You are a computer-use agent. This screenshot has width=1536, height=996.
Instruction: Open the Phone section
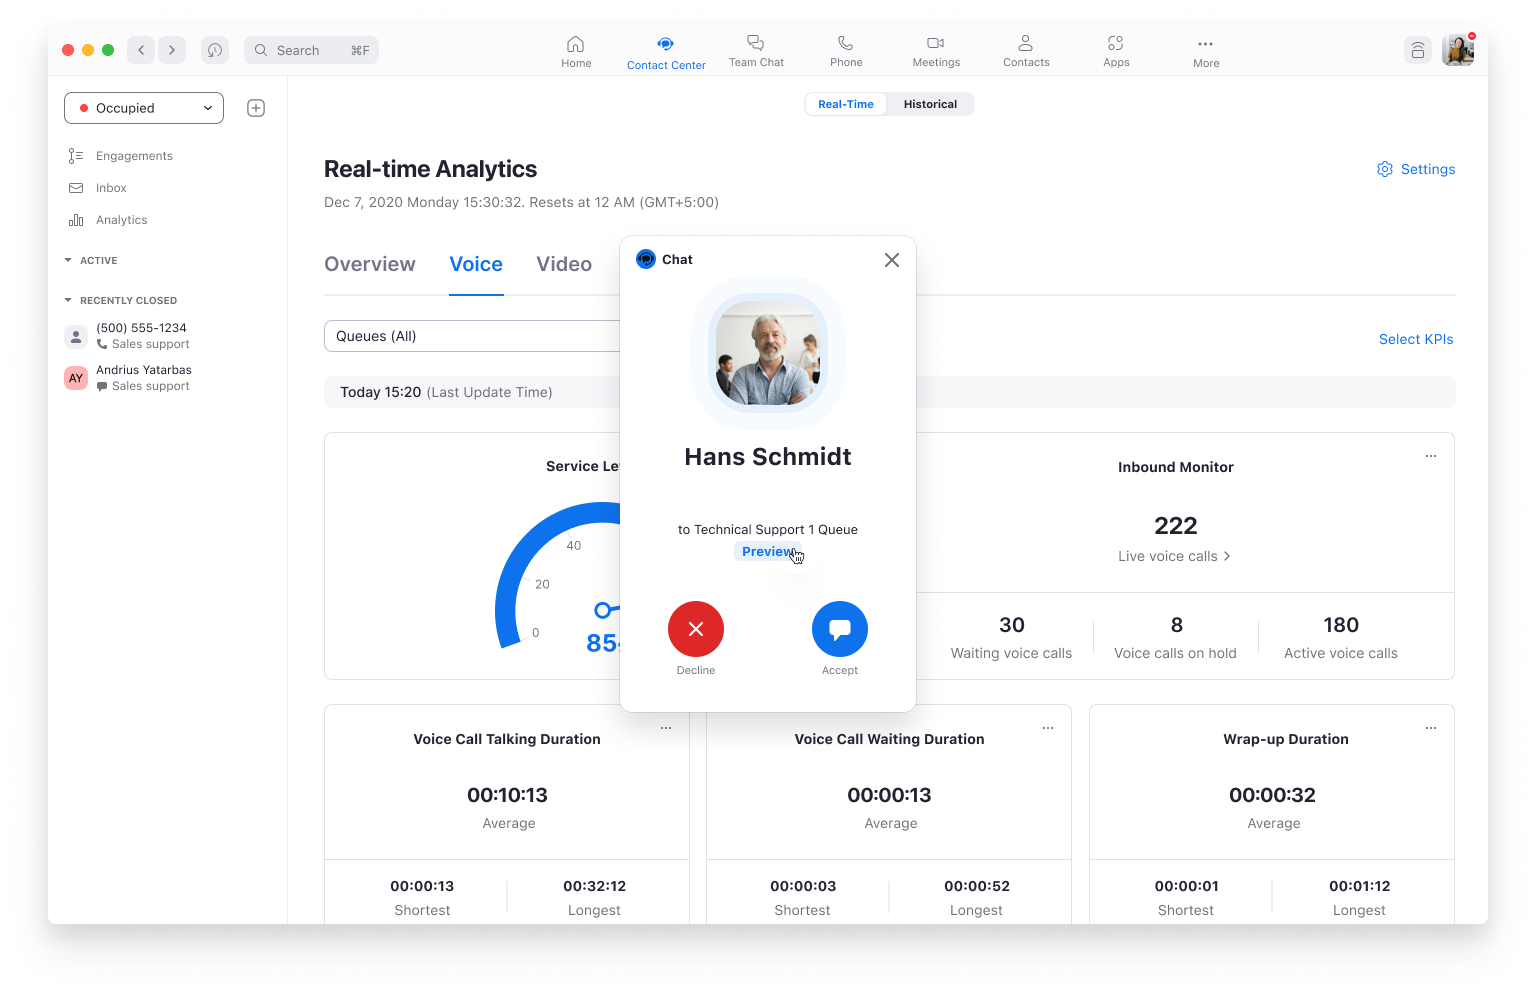click(x=845, y=50)
